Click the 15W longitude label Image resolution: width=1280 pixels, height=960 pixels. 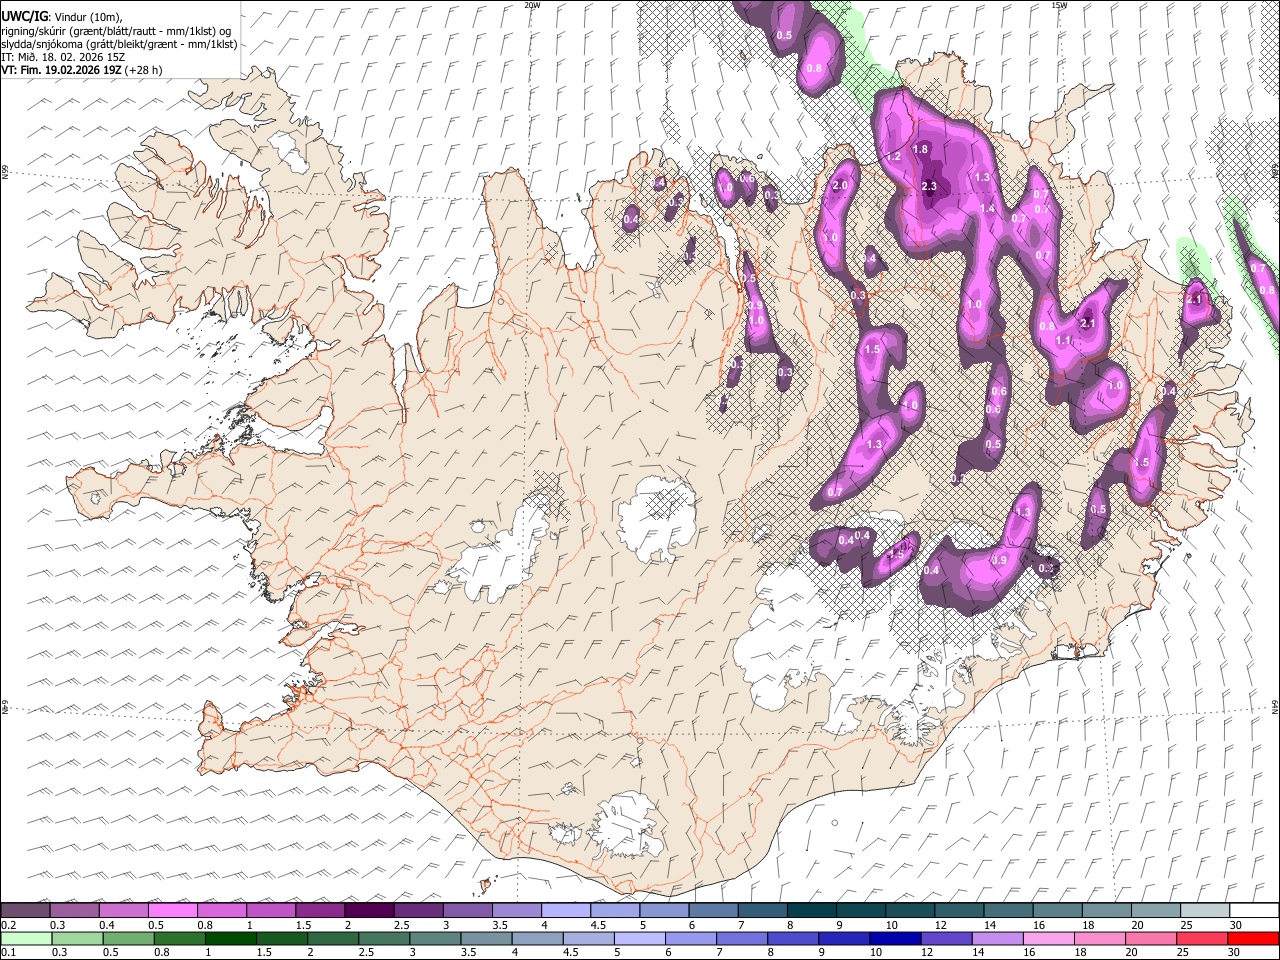pyautogui.click(x=1059, y=5)
